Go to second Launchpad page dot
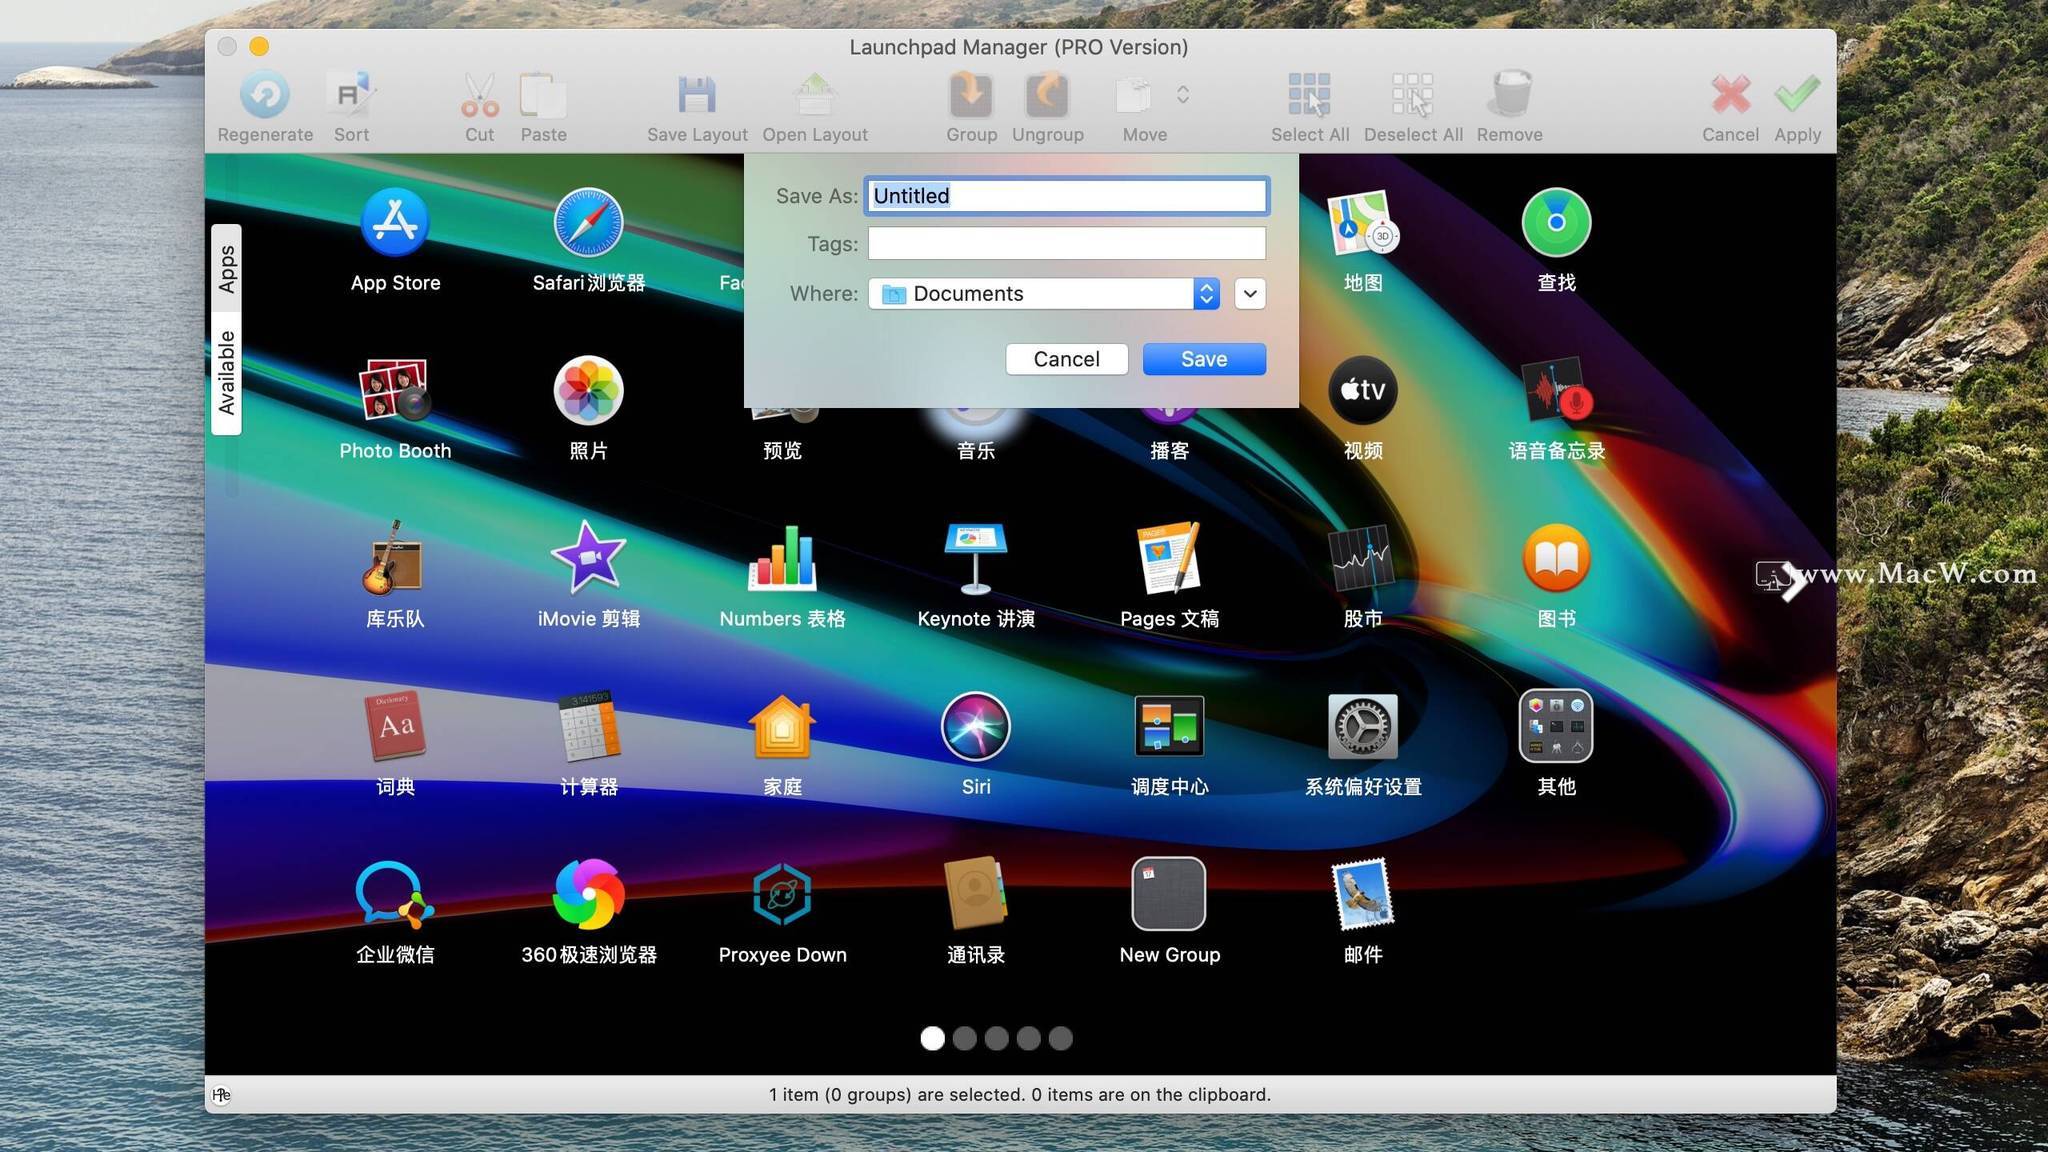 (964, 1038)
